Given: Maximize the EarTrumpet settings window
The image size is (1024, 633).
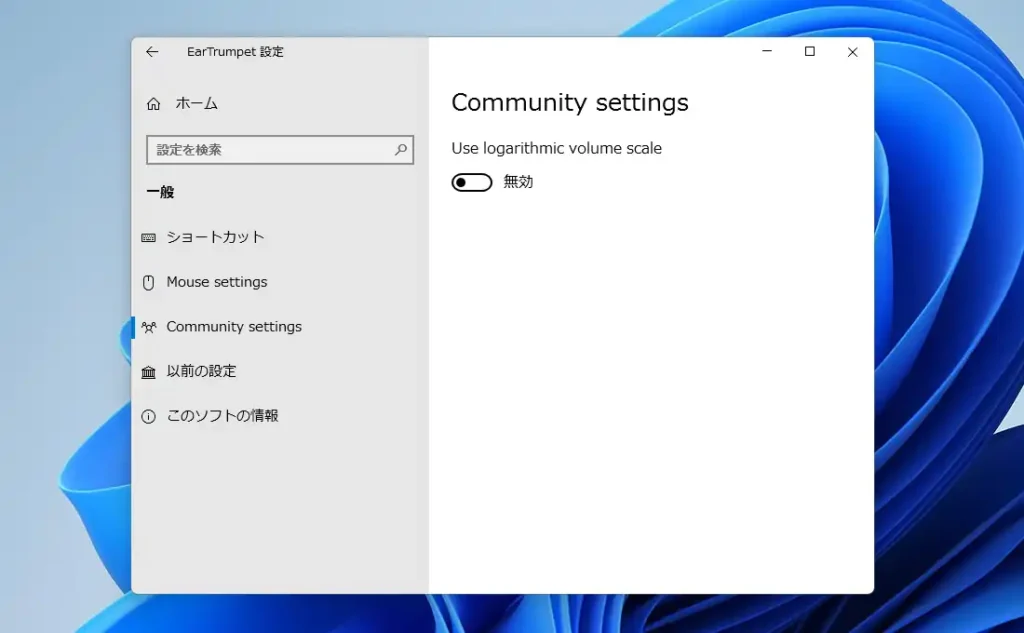Looking at the screenshot, I should click(x=809, y=51).
